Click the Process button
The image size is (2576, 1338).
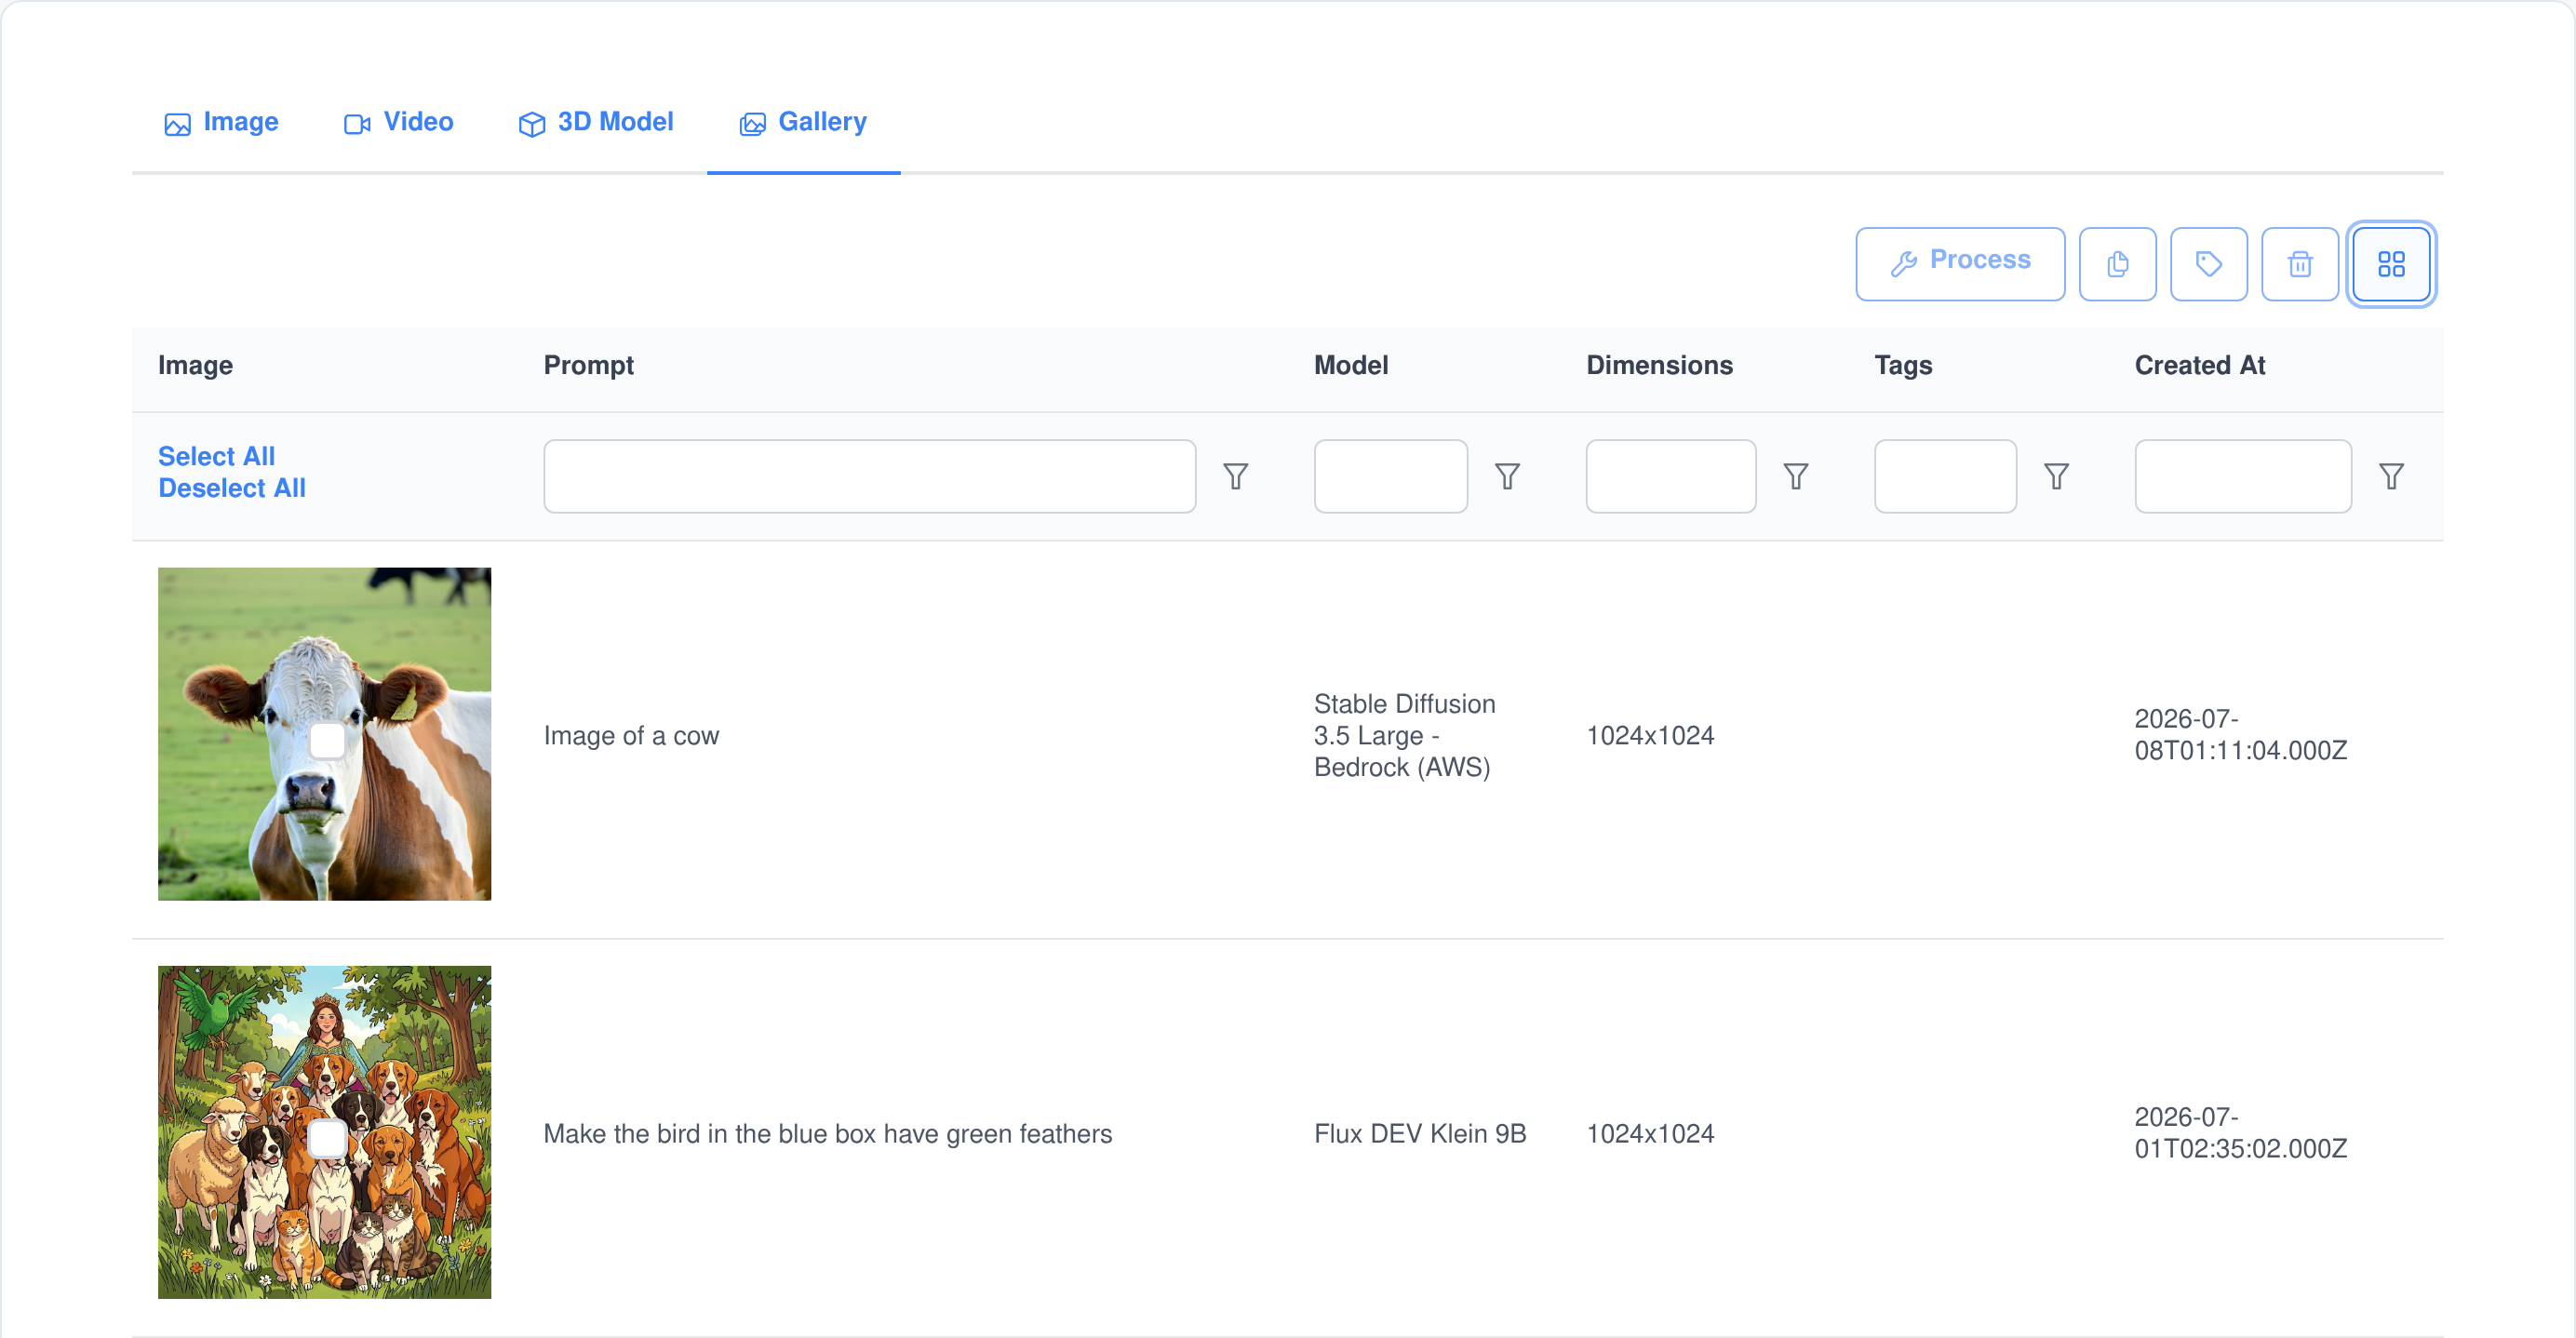(x=1960, y=264)
